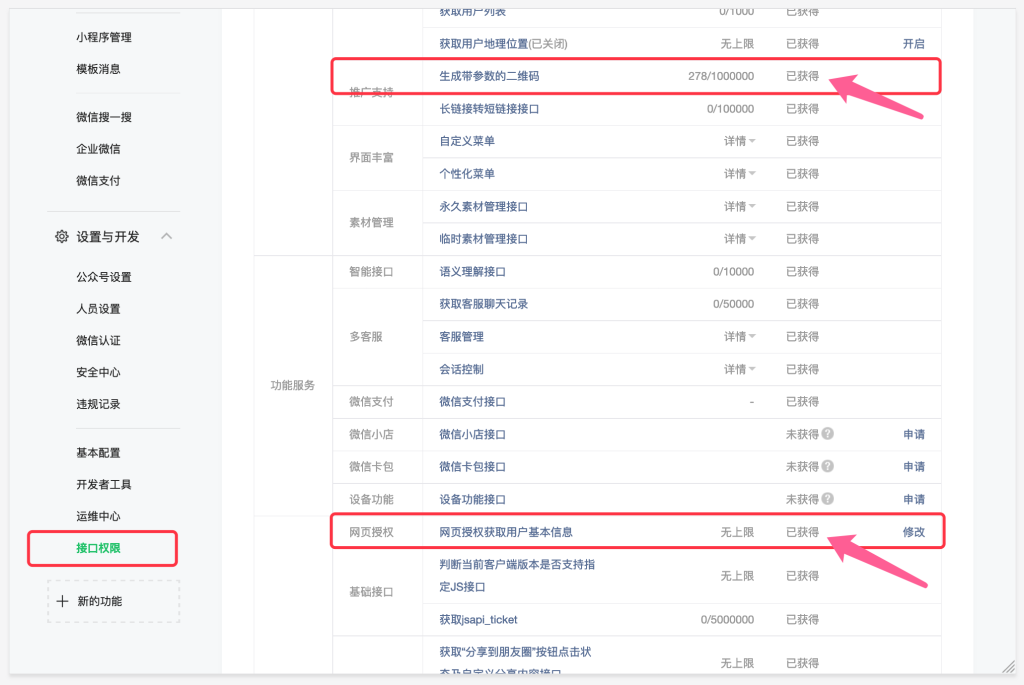Click help icon next to 微信小店接口 未获得
Image resolution: width=1024 pixels, height=685 pixels.
pyautogui.click(x=827, y=434)
